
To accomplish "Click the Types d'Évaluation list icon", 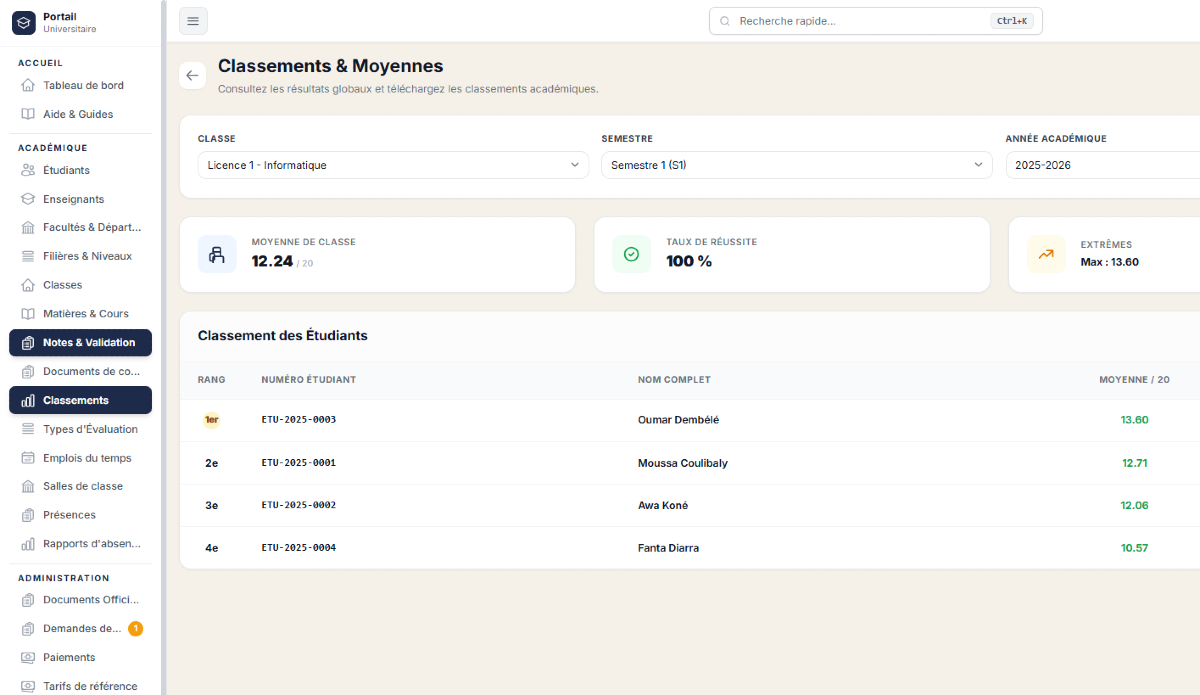I will 28,429.
